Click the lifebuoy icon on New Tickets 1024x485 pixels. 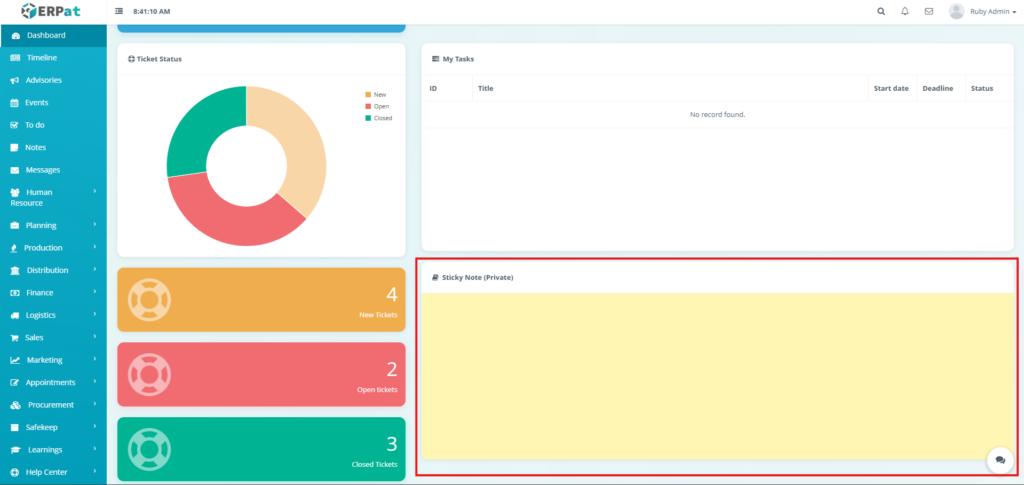coord(150,299)
